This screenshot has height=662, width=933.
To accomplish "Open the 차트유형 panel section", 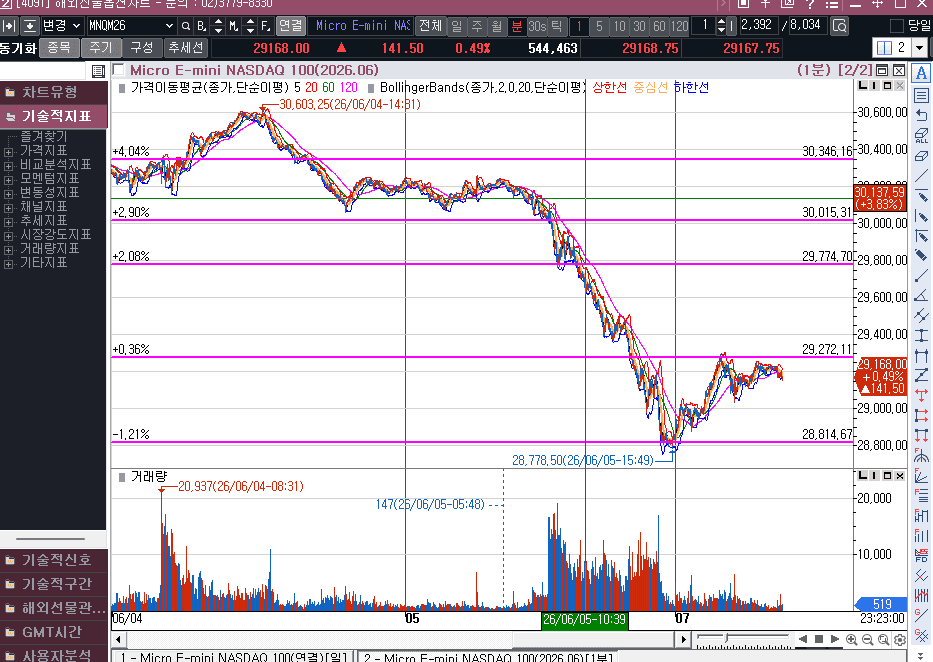I will 54,92.
